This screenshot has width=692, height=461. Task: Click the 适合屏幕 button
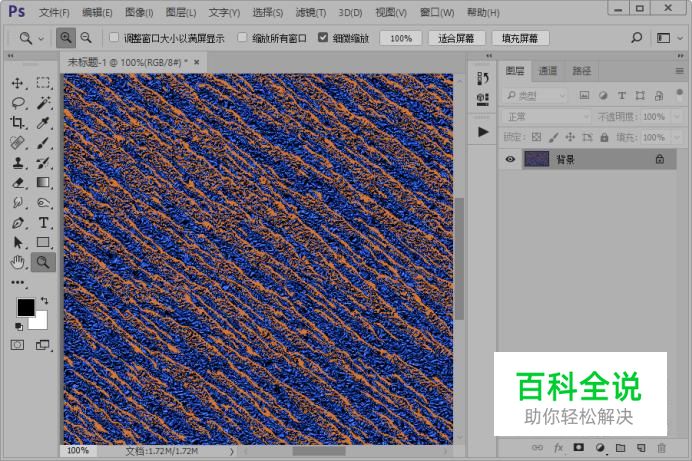456,38
